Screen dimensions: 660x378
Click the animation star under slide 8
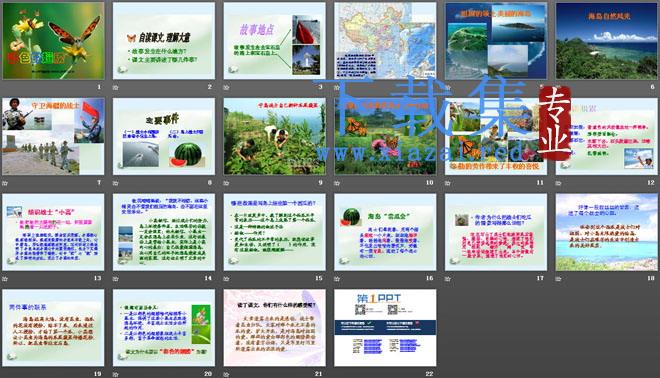click(x=116, y=183)
